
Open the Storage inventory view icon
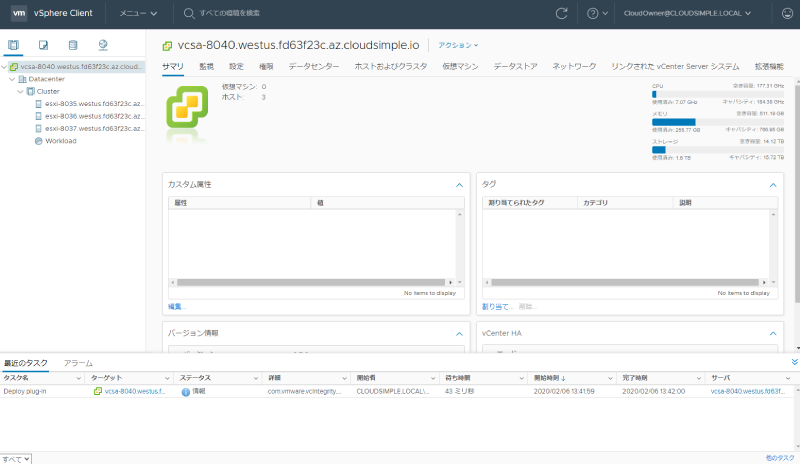tap(73, 45)
